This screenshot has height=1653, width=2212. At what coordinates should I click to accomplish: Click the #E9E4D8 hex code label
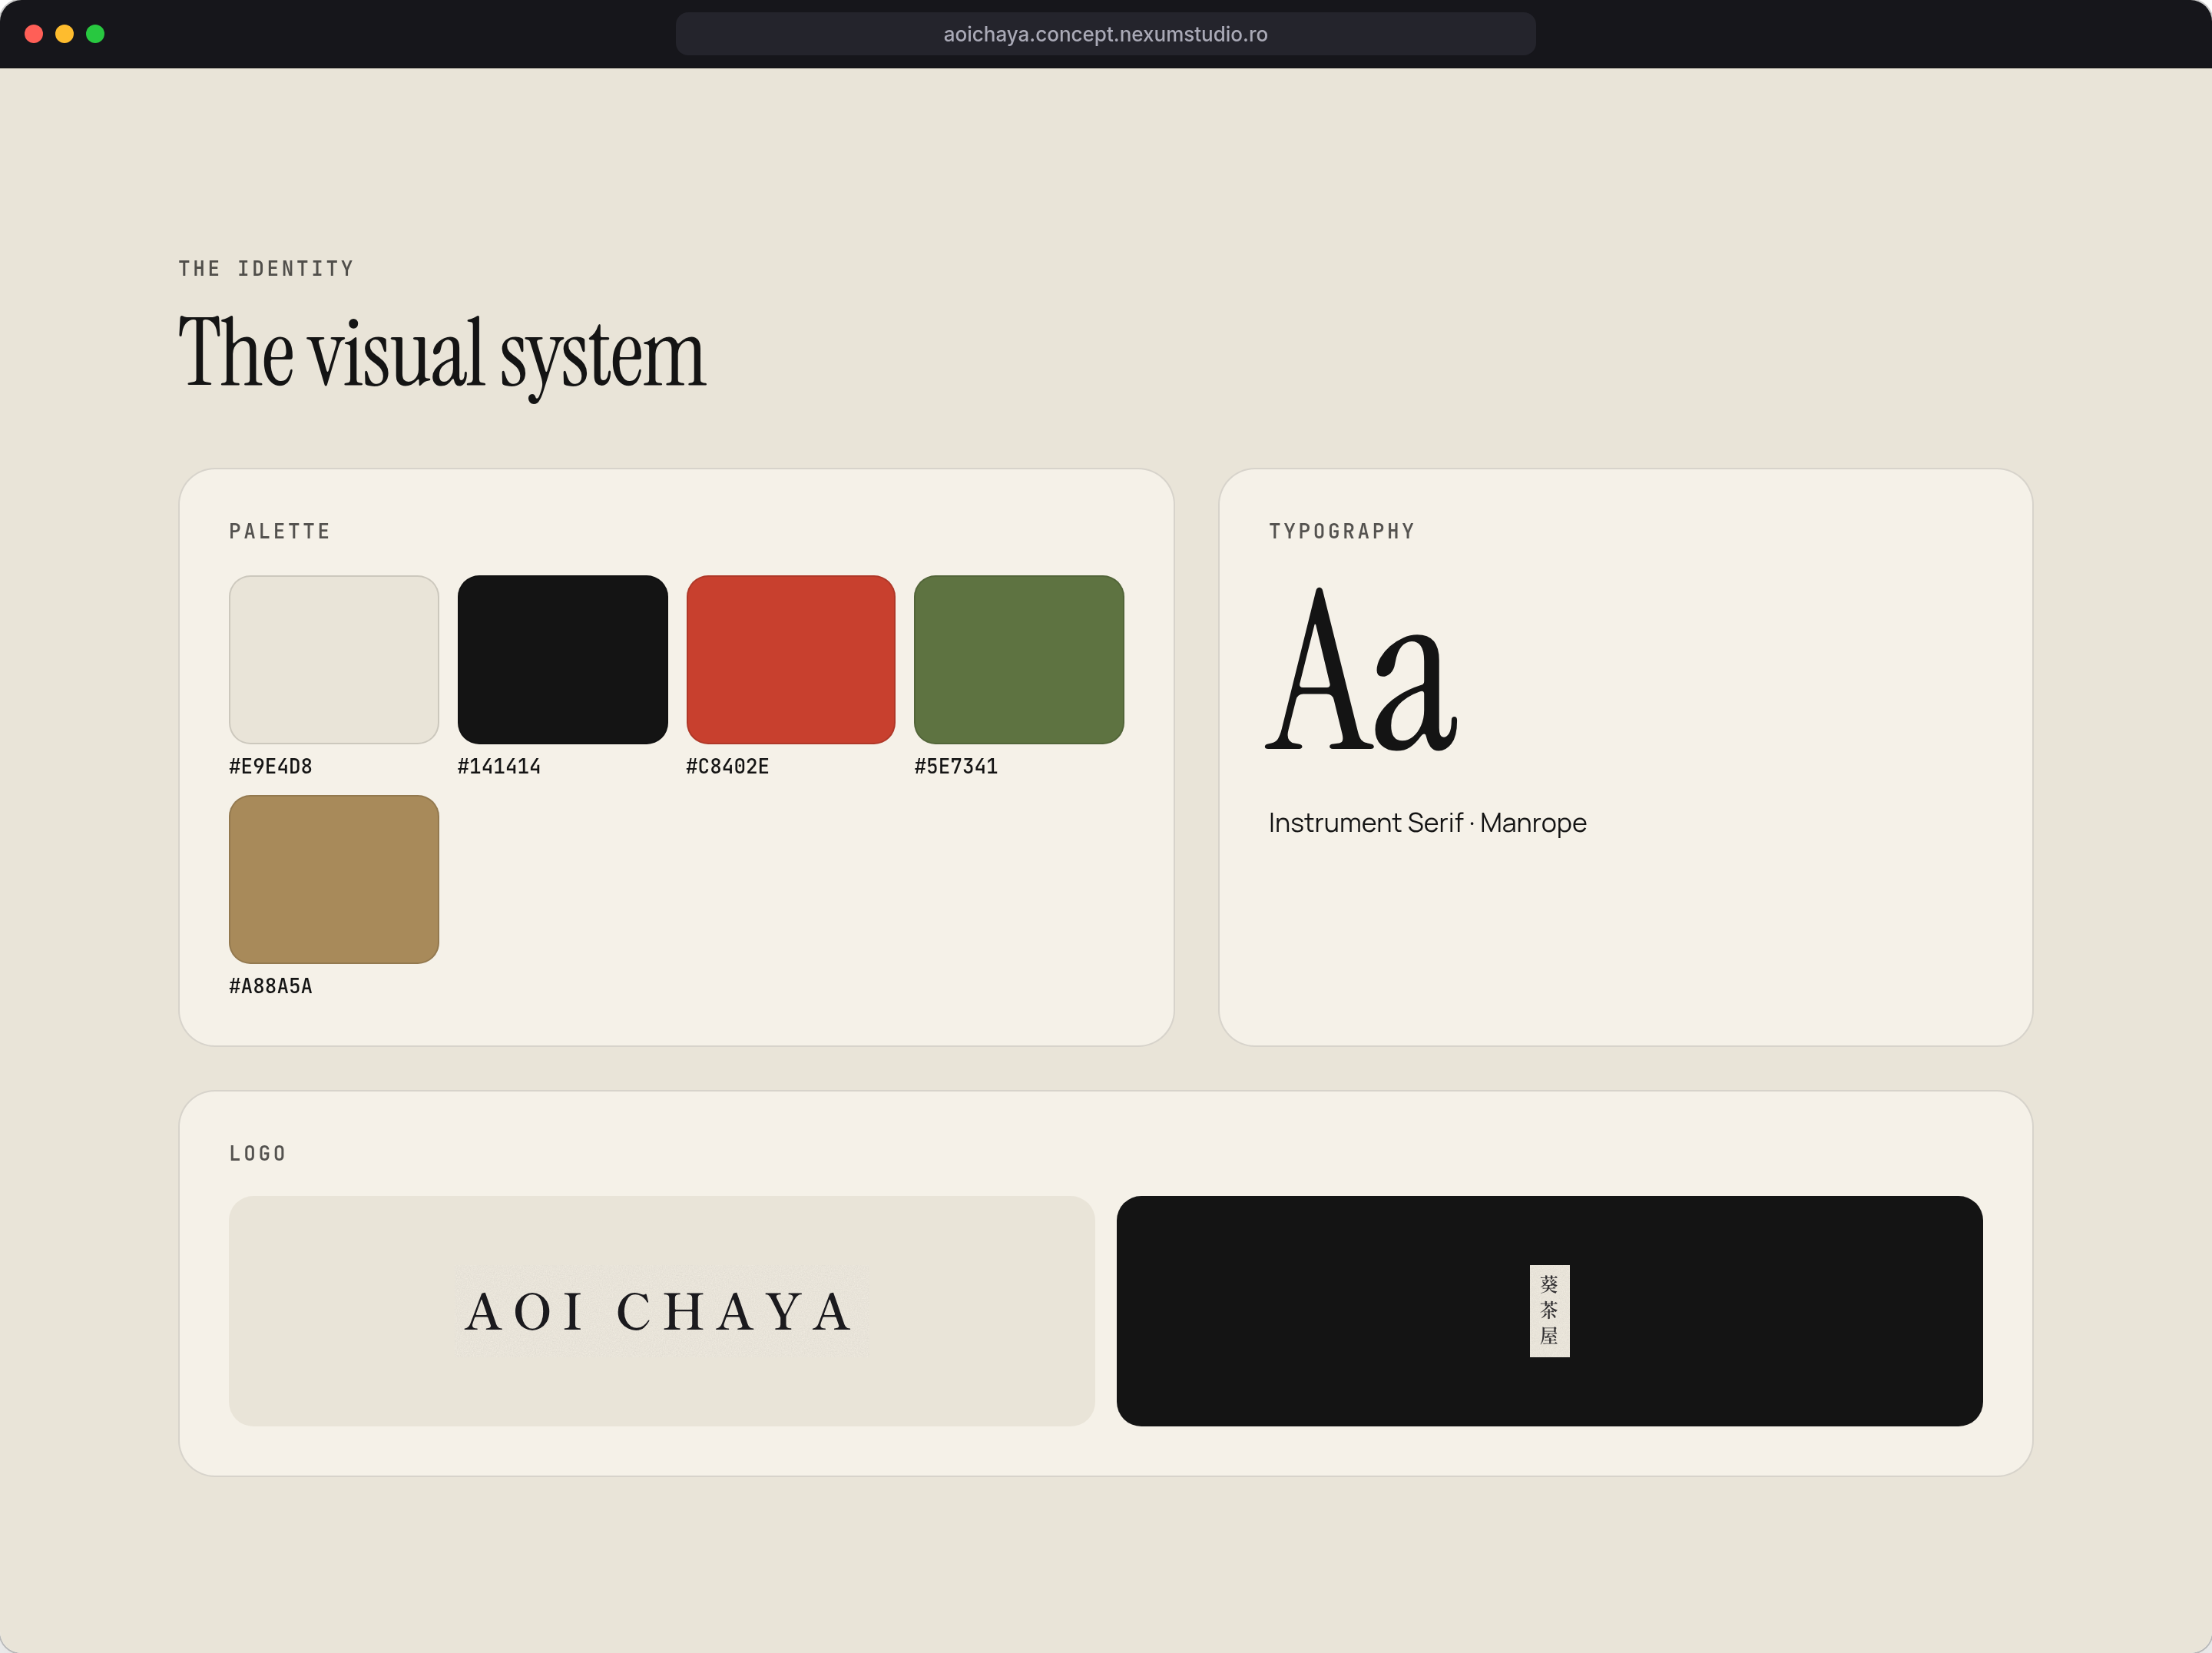[271, 766]
